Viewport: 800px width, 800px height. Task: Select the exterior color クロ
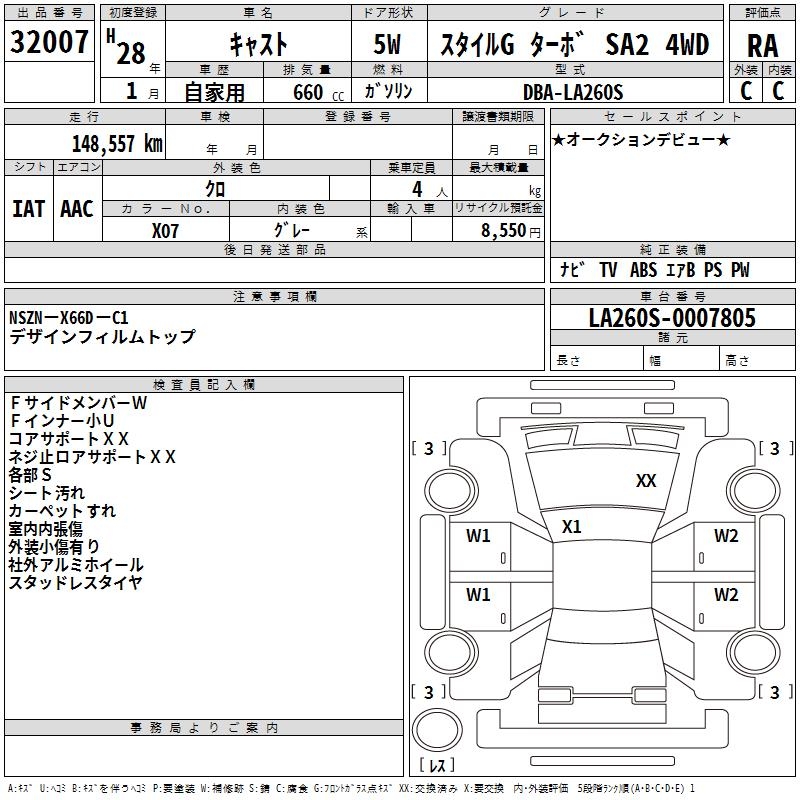[x=215, y=189]
